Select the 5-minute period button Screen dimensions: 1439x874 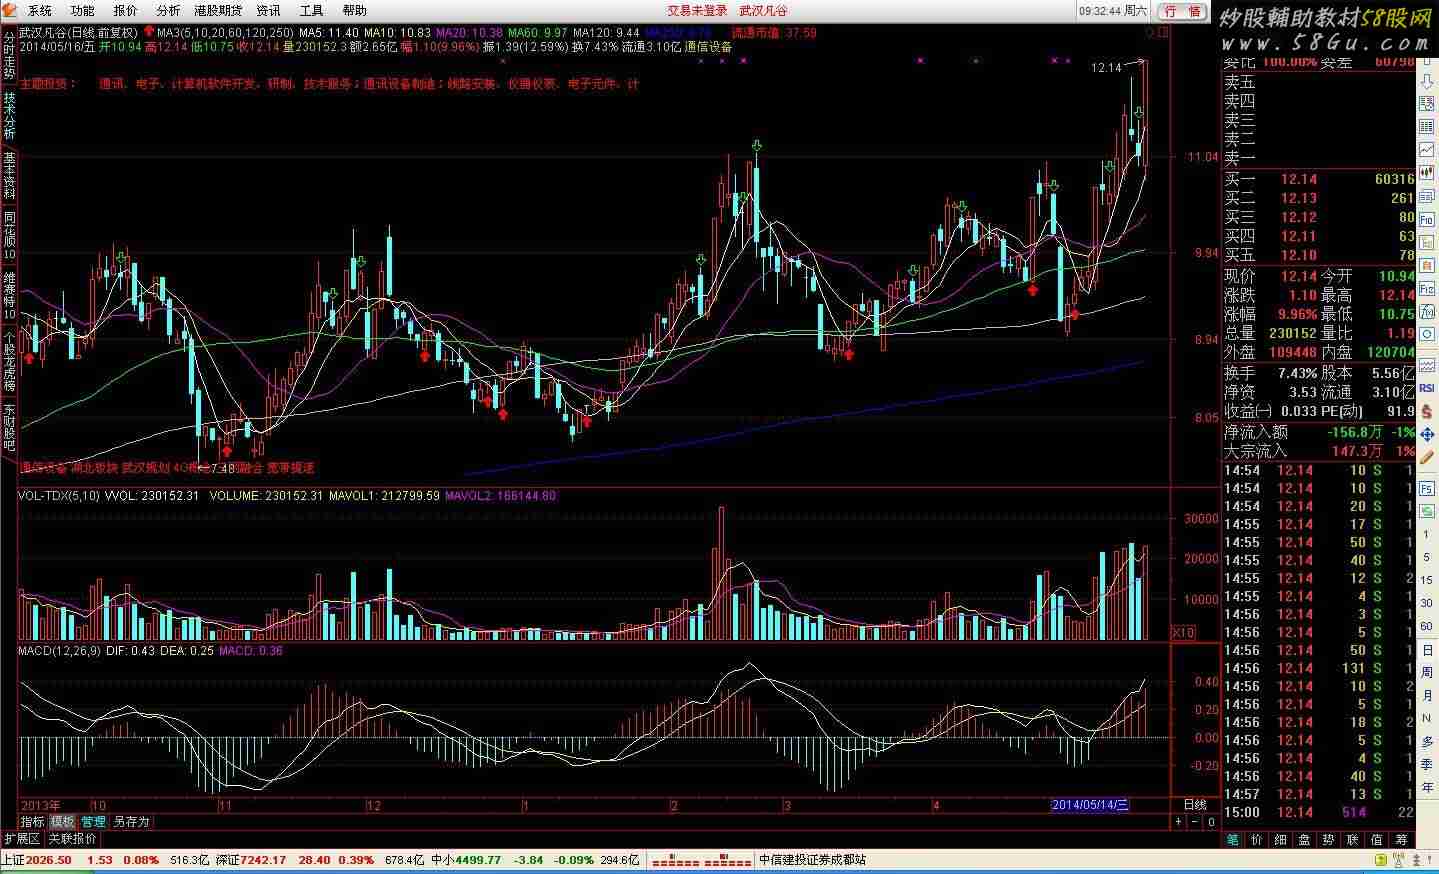(1426, 557)
